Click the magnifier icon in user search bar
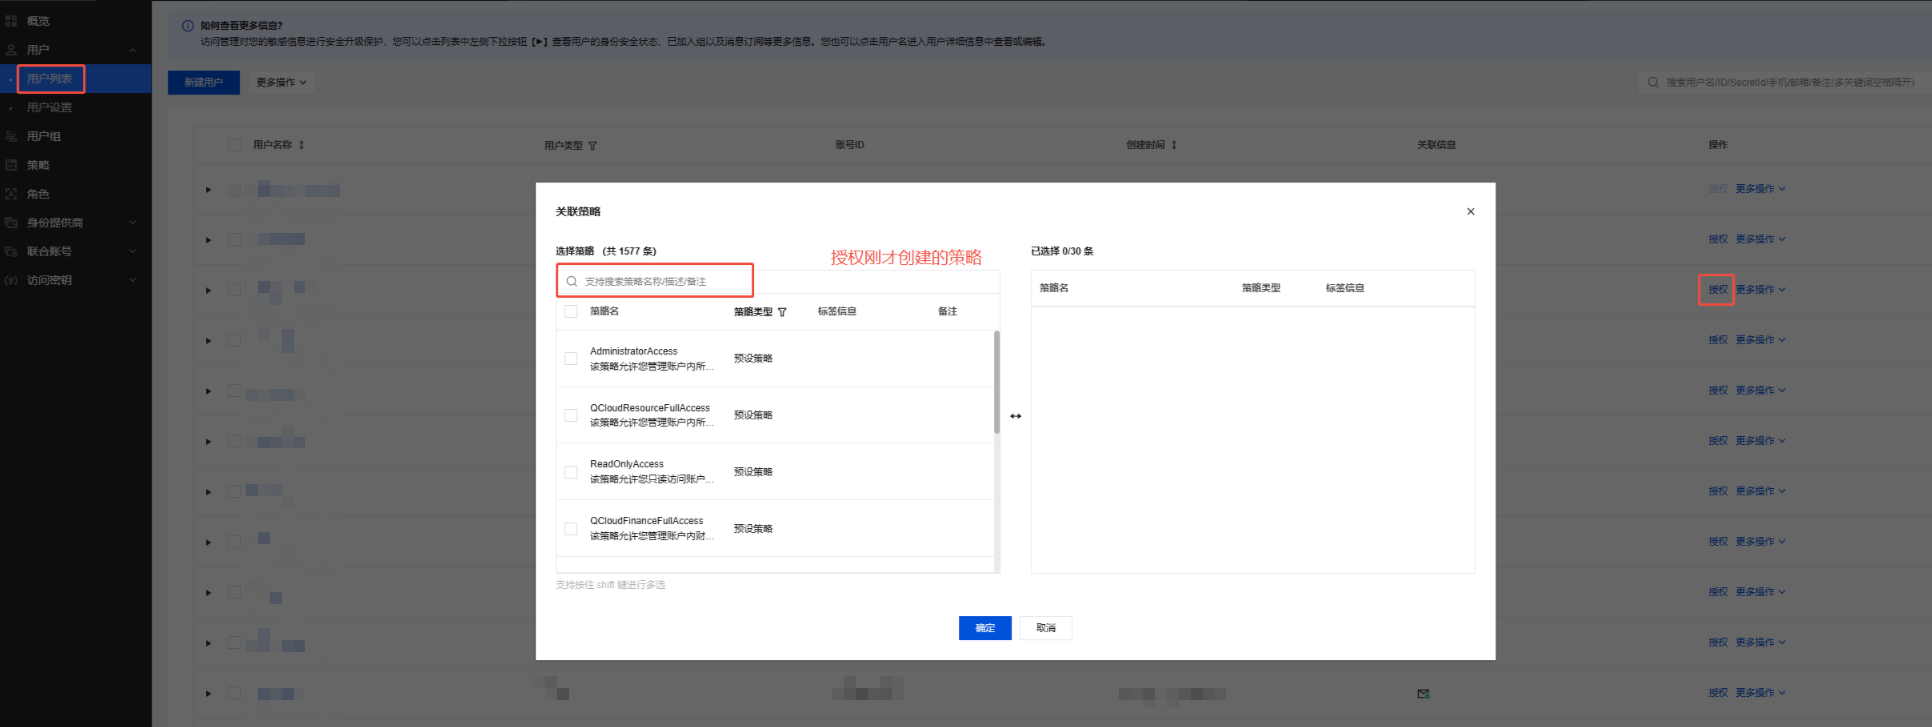The width and height of the screenshot is (1932, 727). click(1653, 82)
